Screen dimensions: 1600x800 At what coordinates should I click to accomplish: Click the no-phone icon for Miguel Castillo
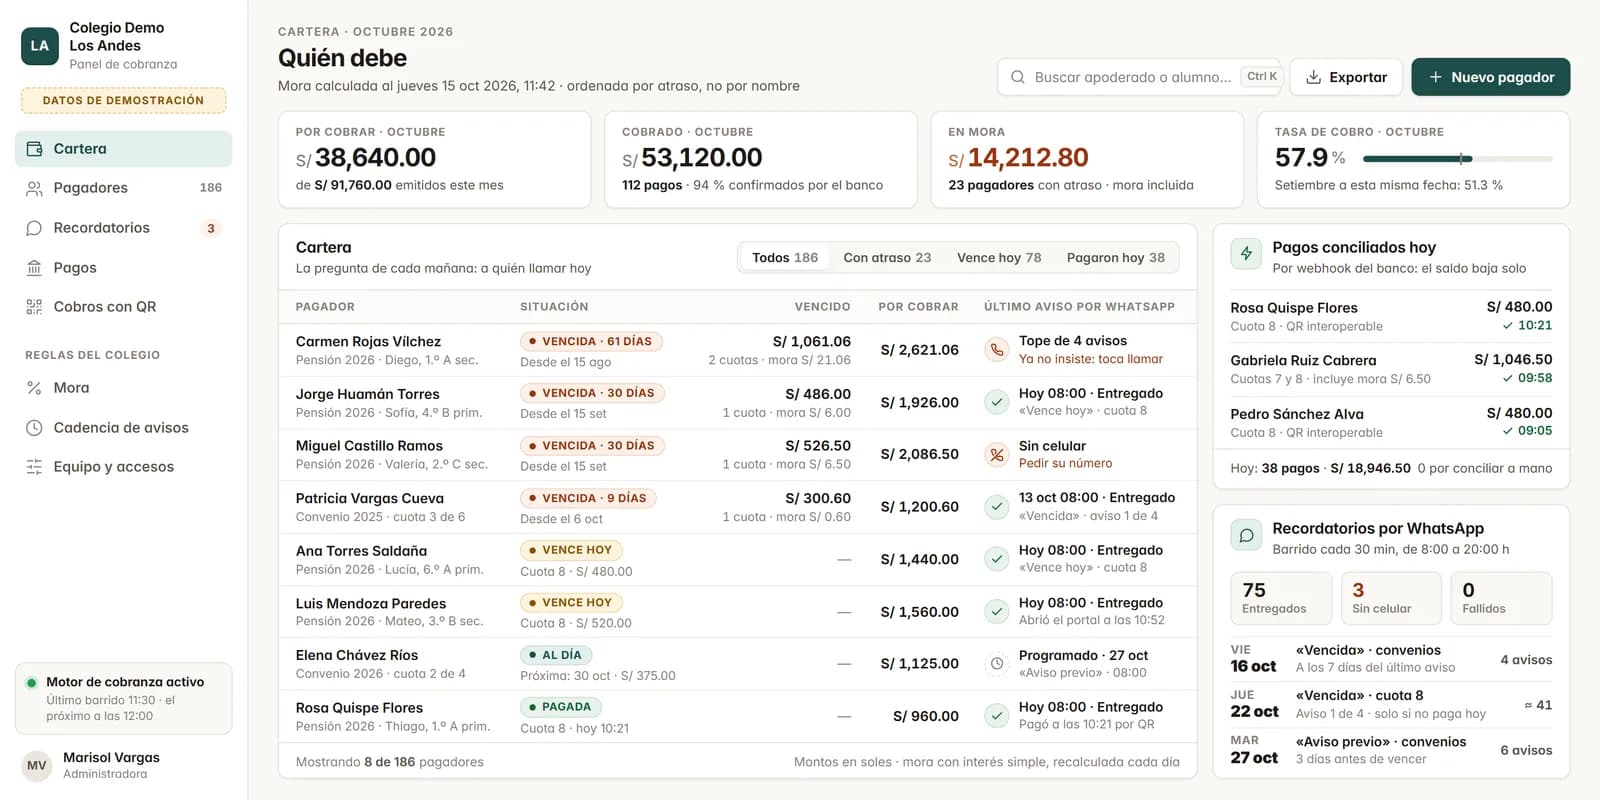coord(996,454)
